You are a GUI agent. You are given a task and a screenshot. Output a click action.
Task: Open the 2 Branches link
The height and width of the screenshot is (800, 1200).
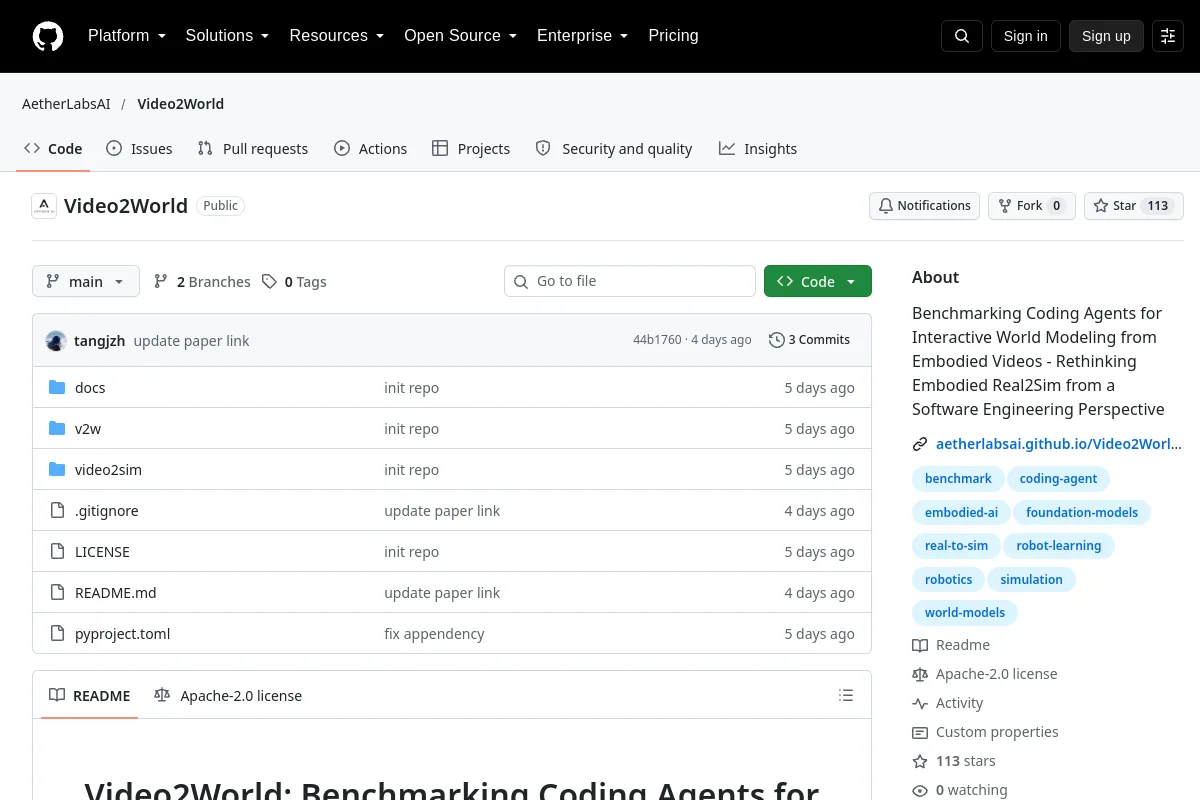tap(202, 282)
